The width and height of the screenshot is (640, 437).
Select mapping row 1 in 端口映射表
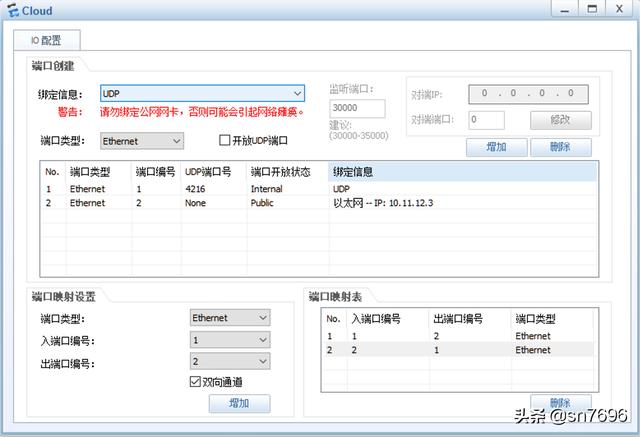coord(458,336)
